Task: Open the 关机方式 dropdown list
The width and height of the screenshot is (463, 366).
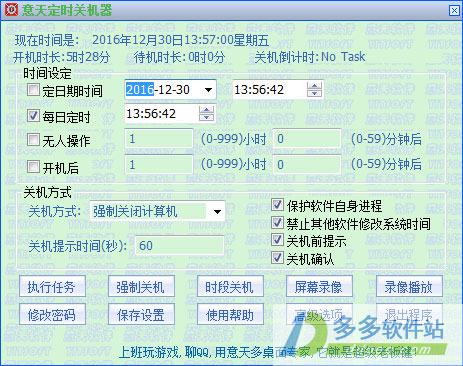Action: (217, 211)
